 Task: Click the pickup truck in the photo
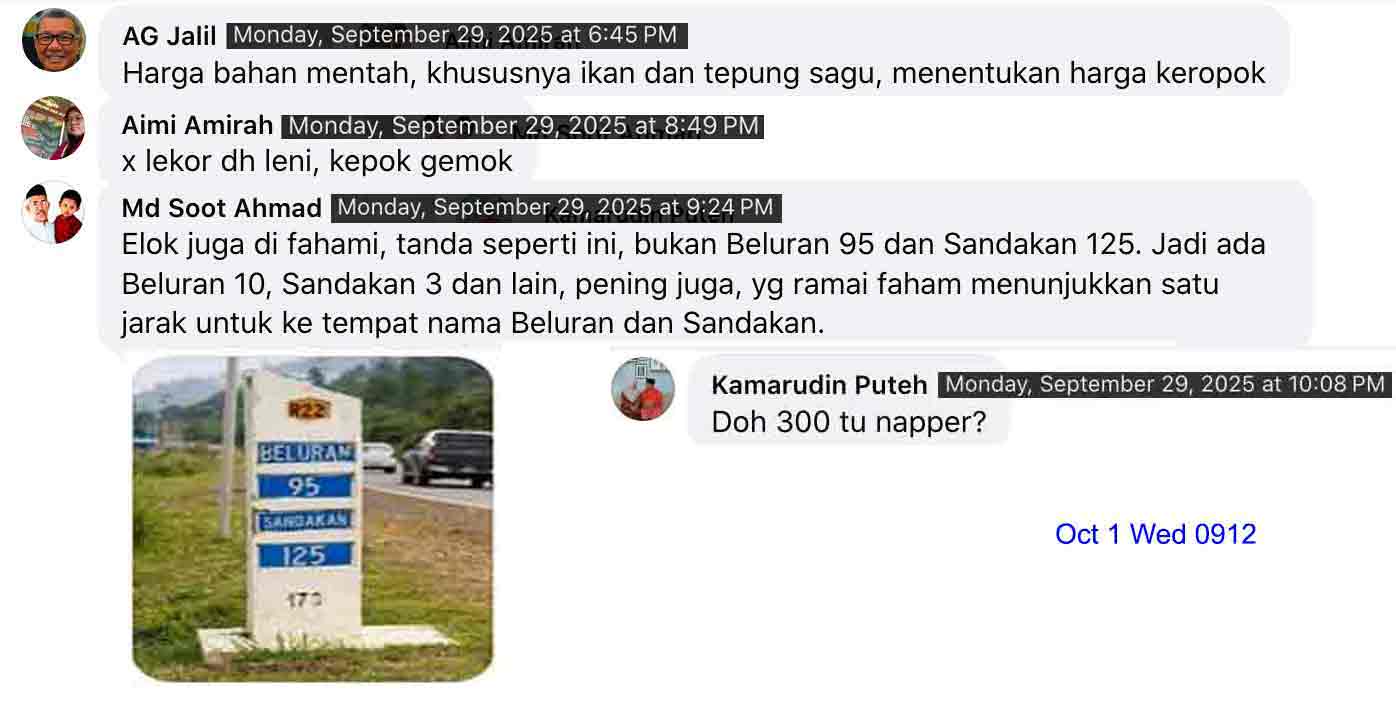click(x=447, y=457)
